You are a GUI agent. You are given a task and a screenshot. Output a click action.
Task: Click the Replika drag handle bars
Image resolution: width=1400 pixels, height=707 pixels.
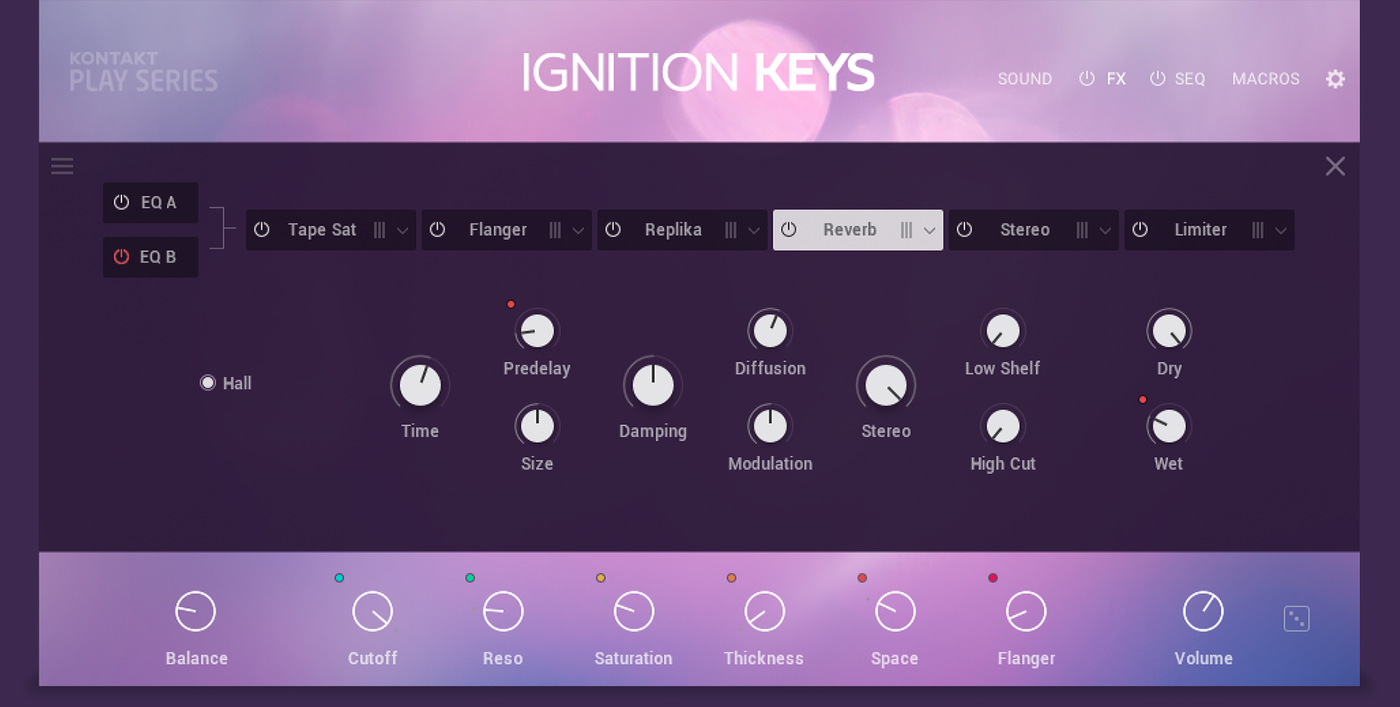pos(730,230)
